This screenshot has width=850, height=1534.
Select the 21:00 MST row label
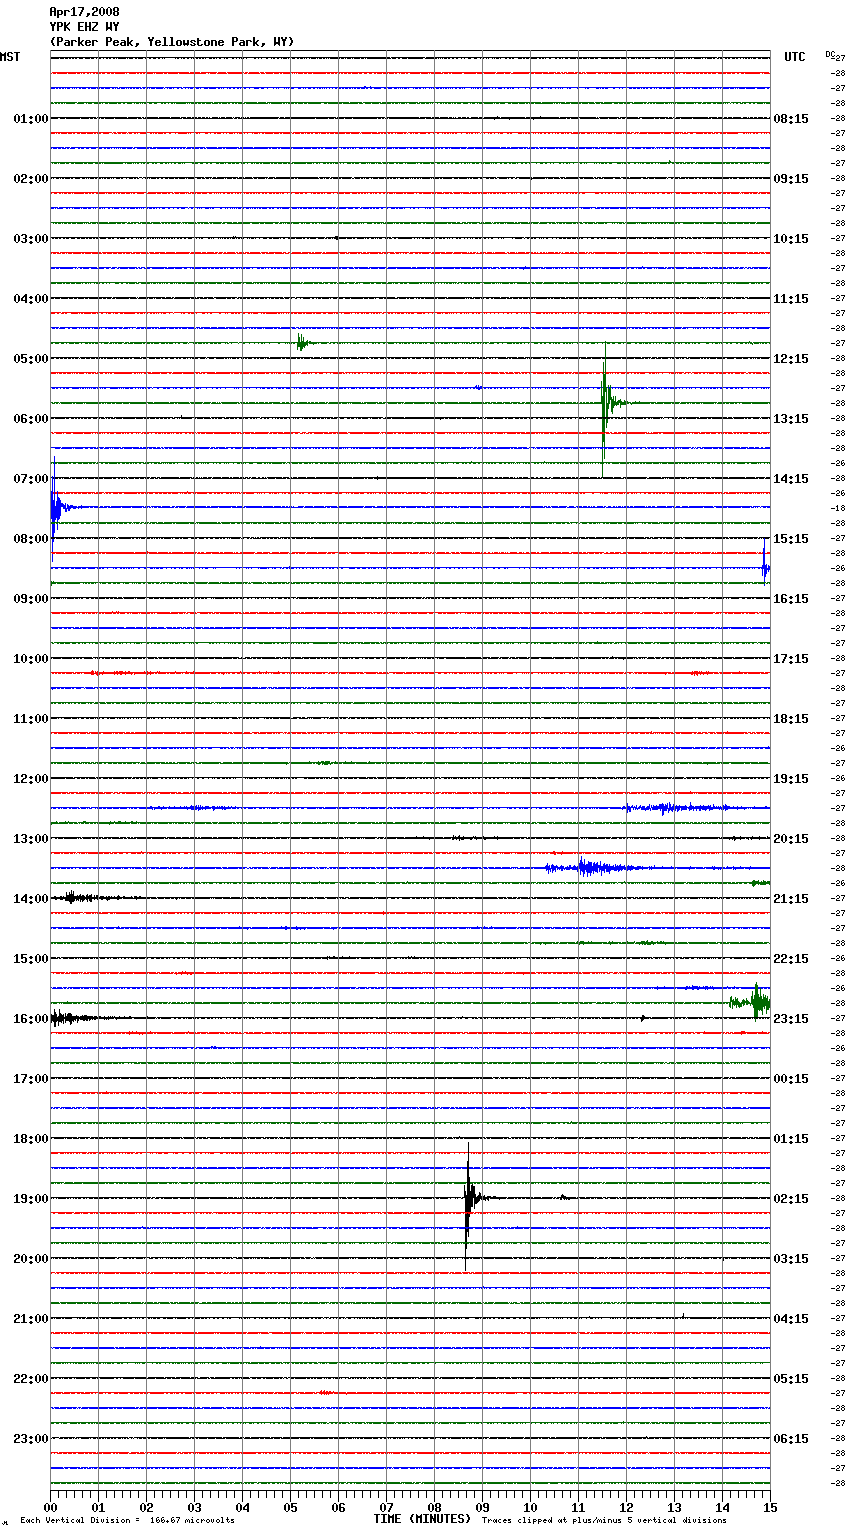pos(30,1319)
